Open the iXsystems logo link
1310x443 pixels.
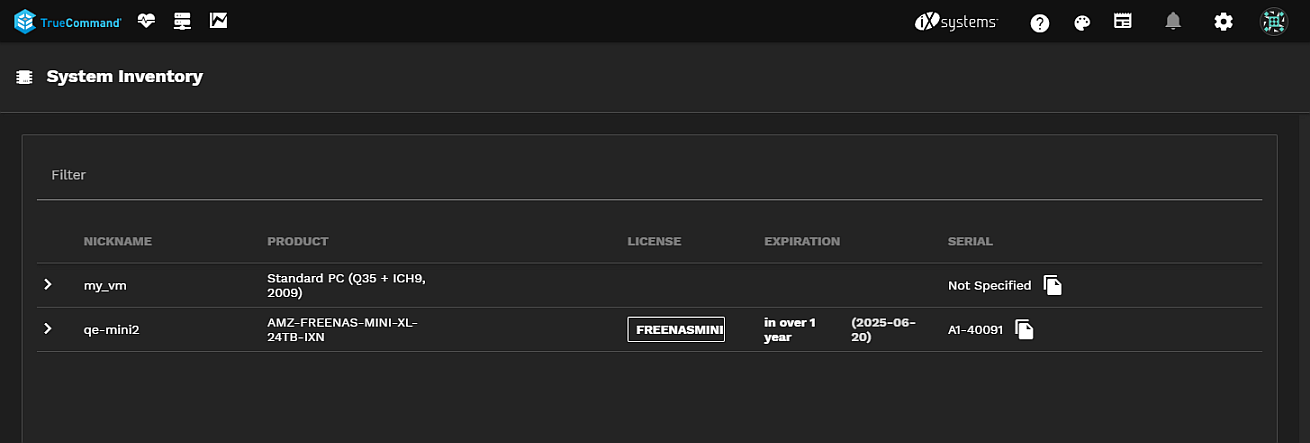(x=956, y=22)
